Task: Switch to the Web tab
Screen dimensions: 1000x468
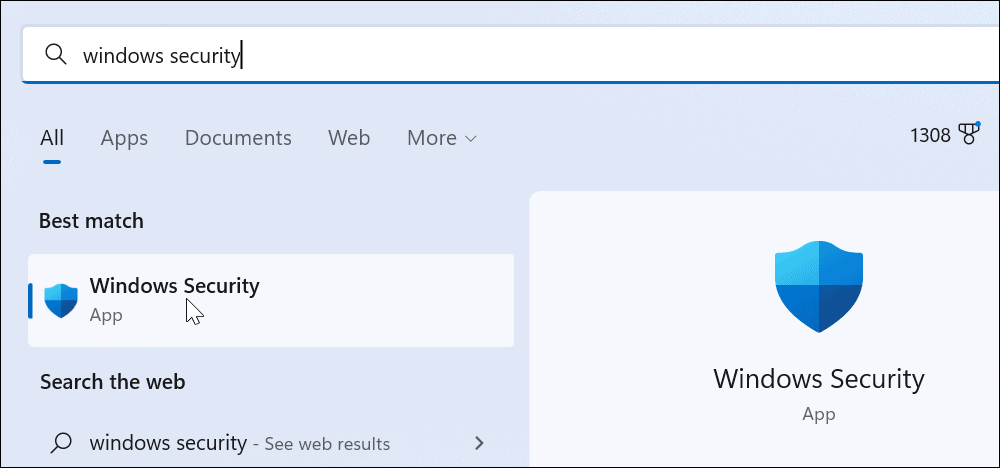Action: point(349,138)
